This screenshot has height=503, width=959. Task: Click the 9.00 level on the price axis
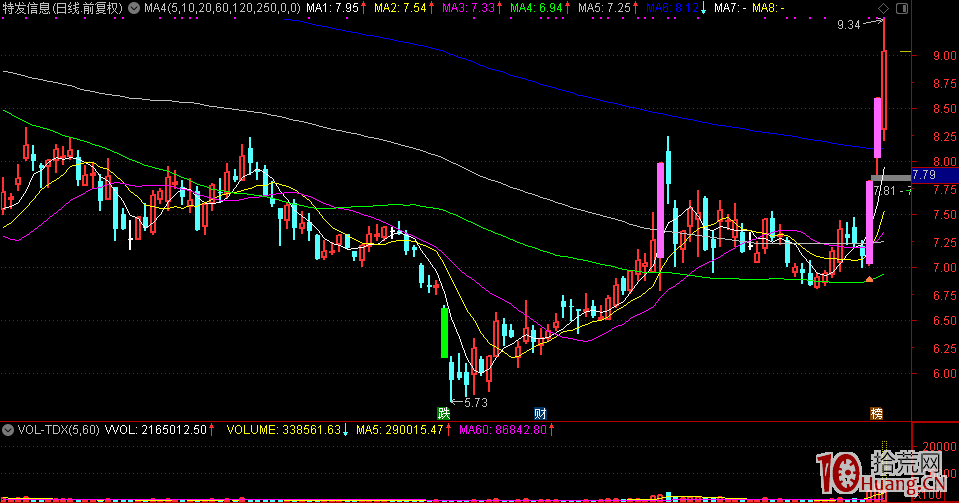[944, 56]
